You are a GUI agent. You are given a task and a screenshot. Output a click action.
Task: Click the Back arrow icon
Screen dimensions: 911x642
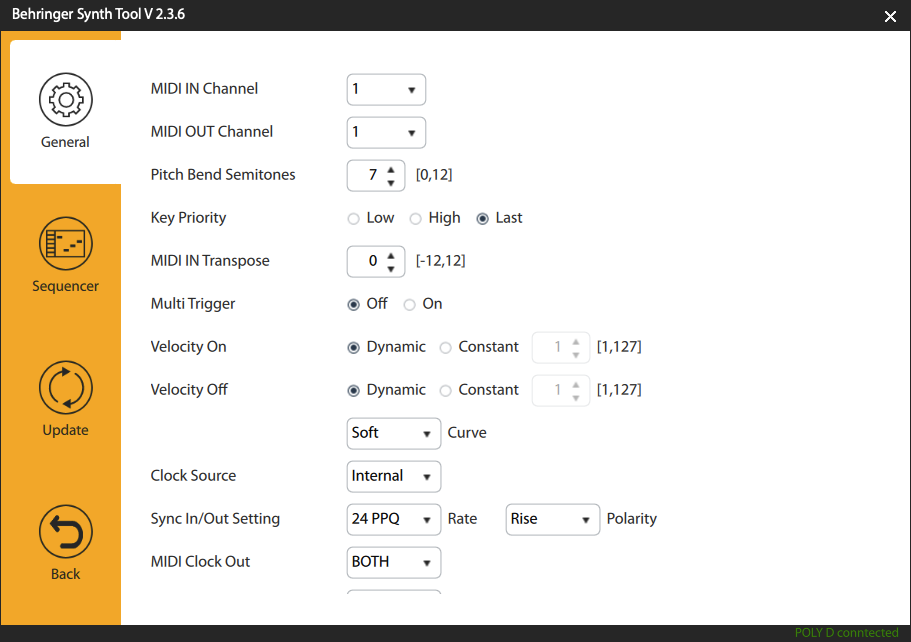click(x=66, y=532)
